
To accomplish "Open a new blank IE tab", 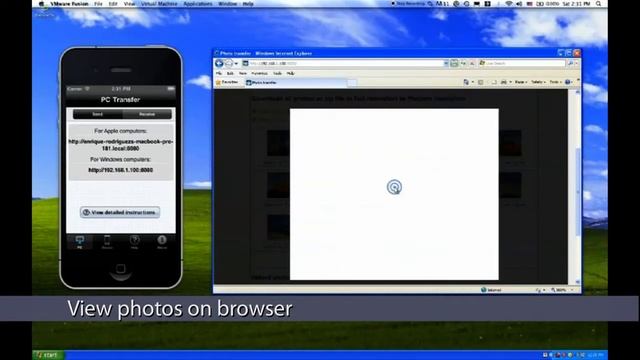I will (352, 83).
